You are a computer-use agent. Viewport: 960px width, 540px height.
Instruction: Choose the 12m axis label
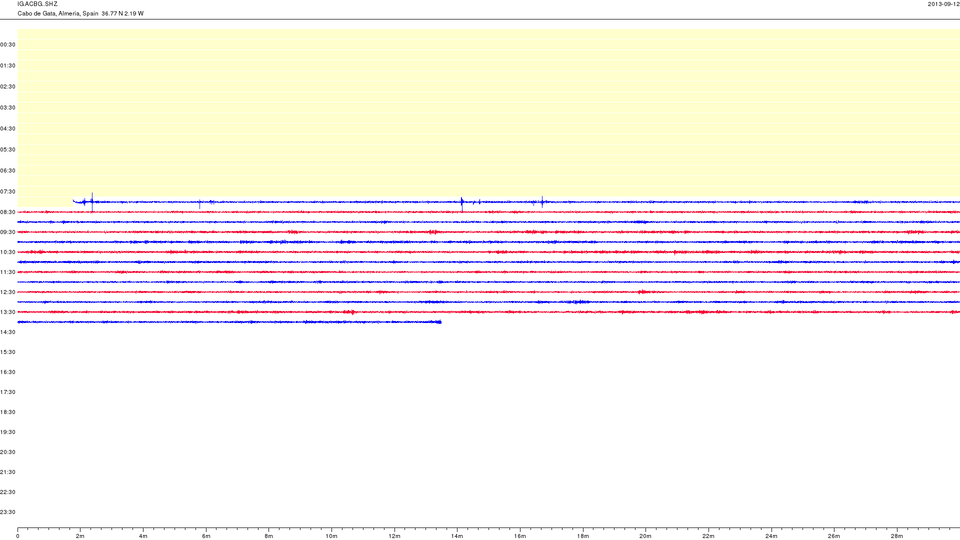(394, 536)
